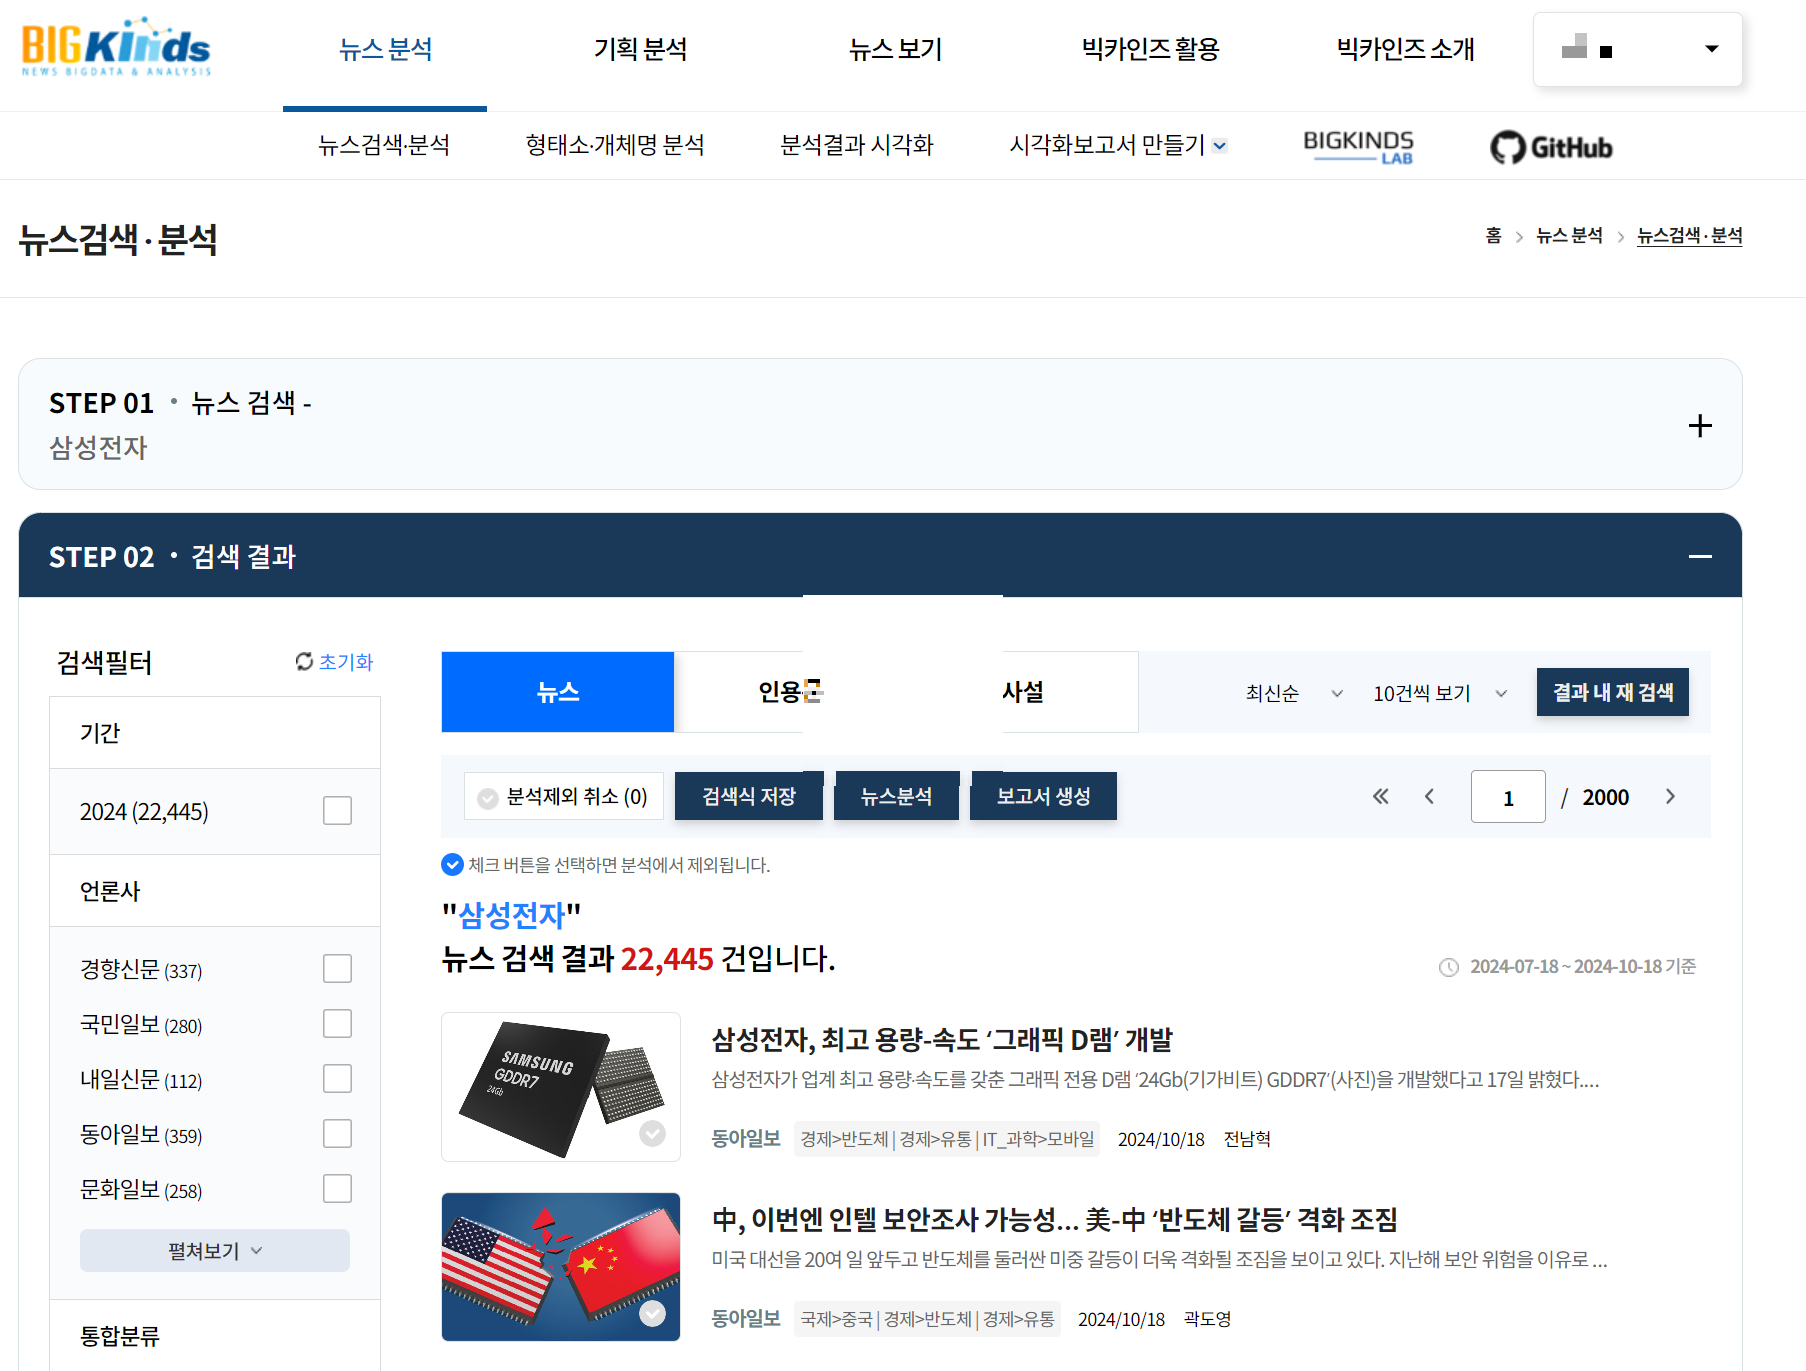
Task: Go to previous results page arrow
Action: point(1429,796)
